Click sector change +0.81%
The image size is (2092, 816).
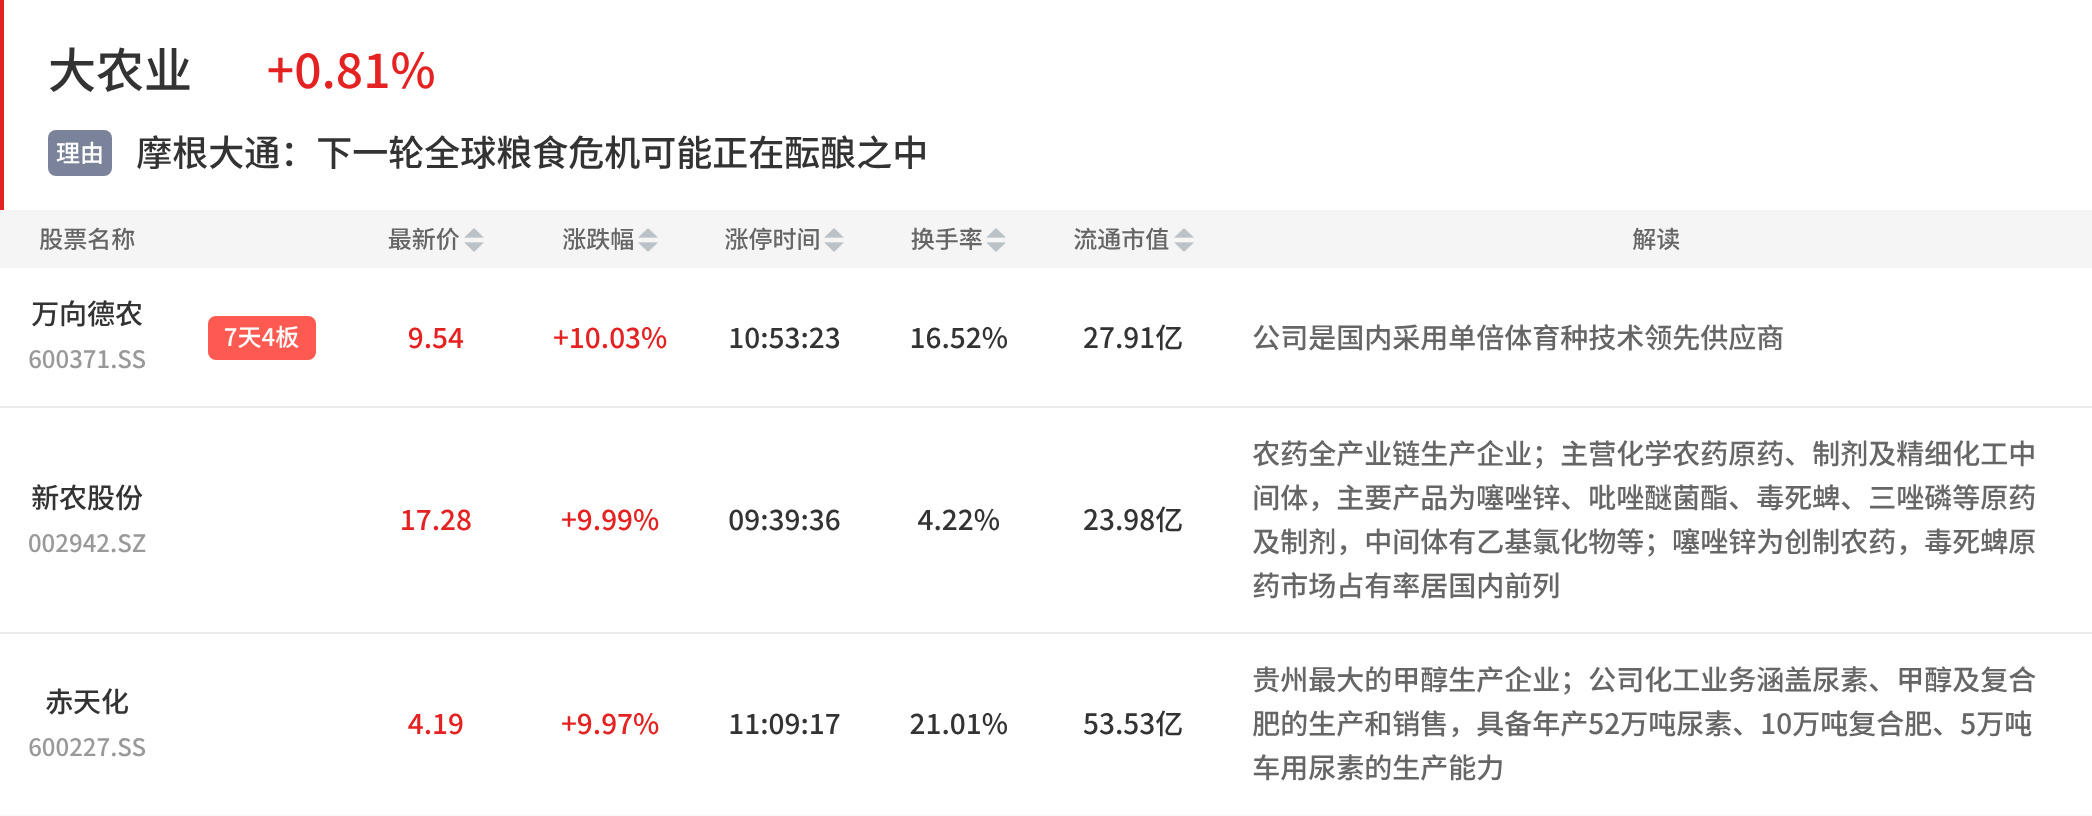[x=351, y=72]
